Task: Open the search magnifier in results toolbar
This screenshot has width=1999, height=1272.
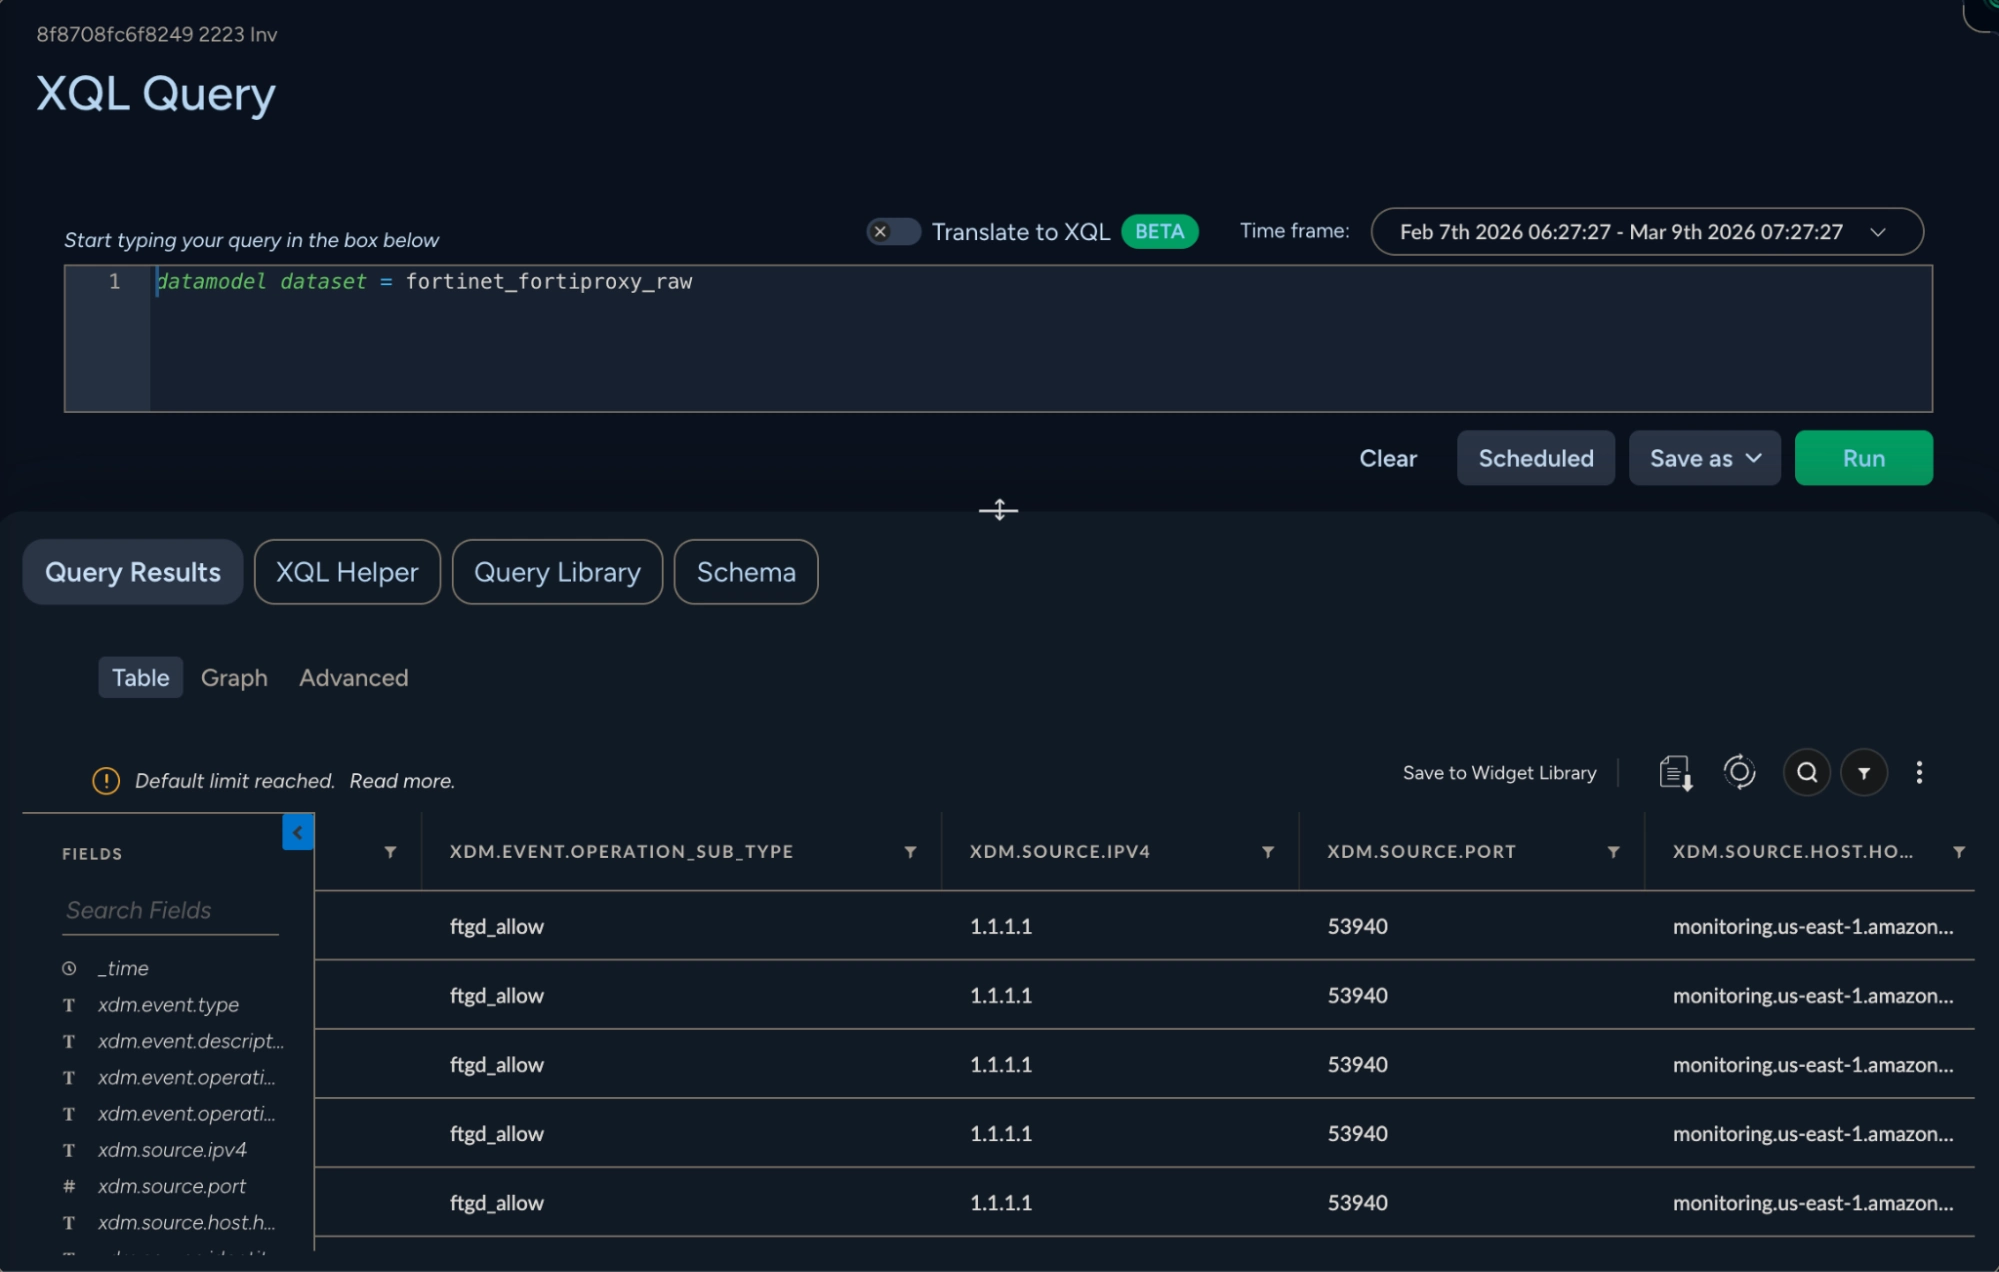Action: 1806,772
